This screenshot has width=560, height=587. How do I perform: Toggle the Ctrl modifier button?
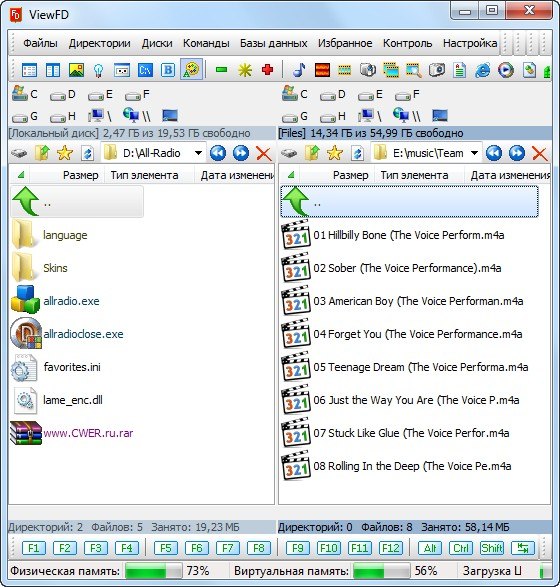(x=461, y=548)
